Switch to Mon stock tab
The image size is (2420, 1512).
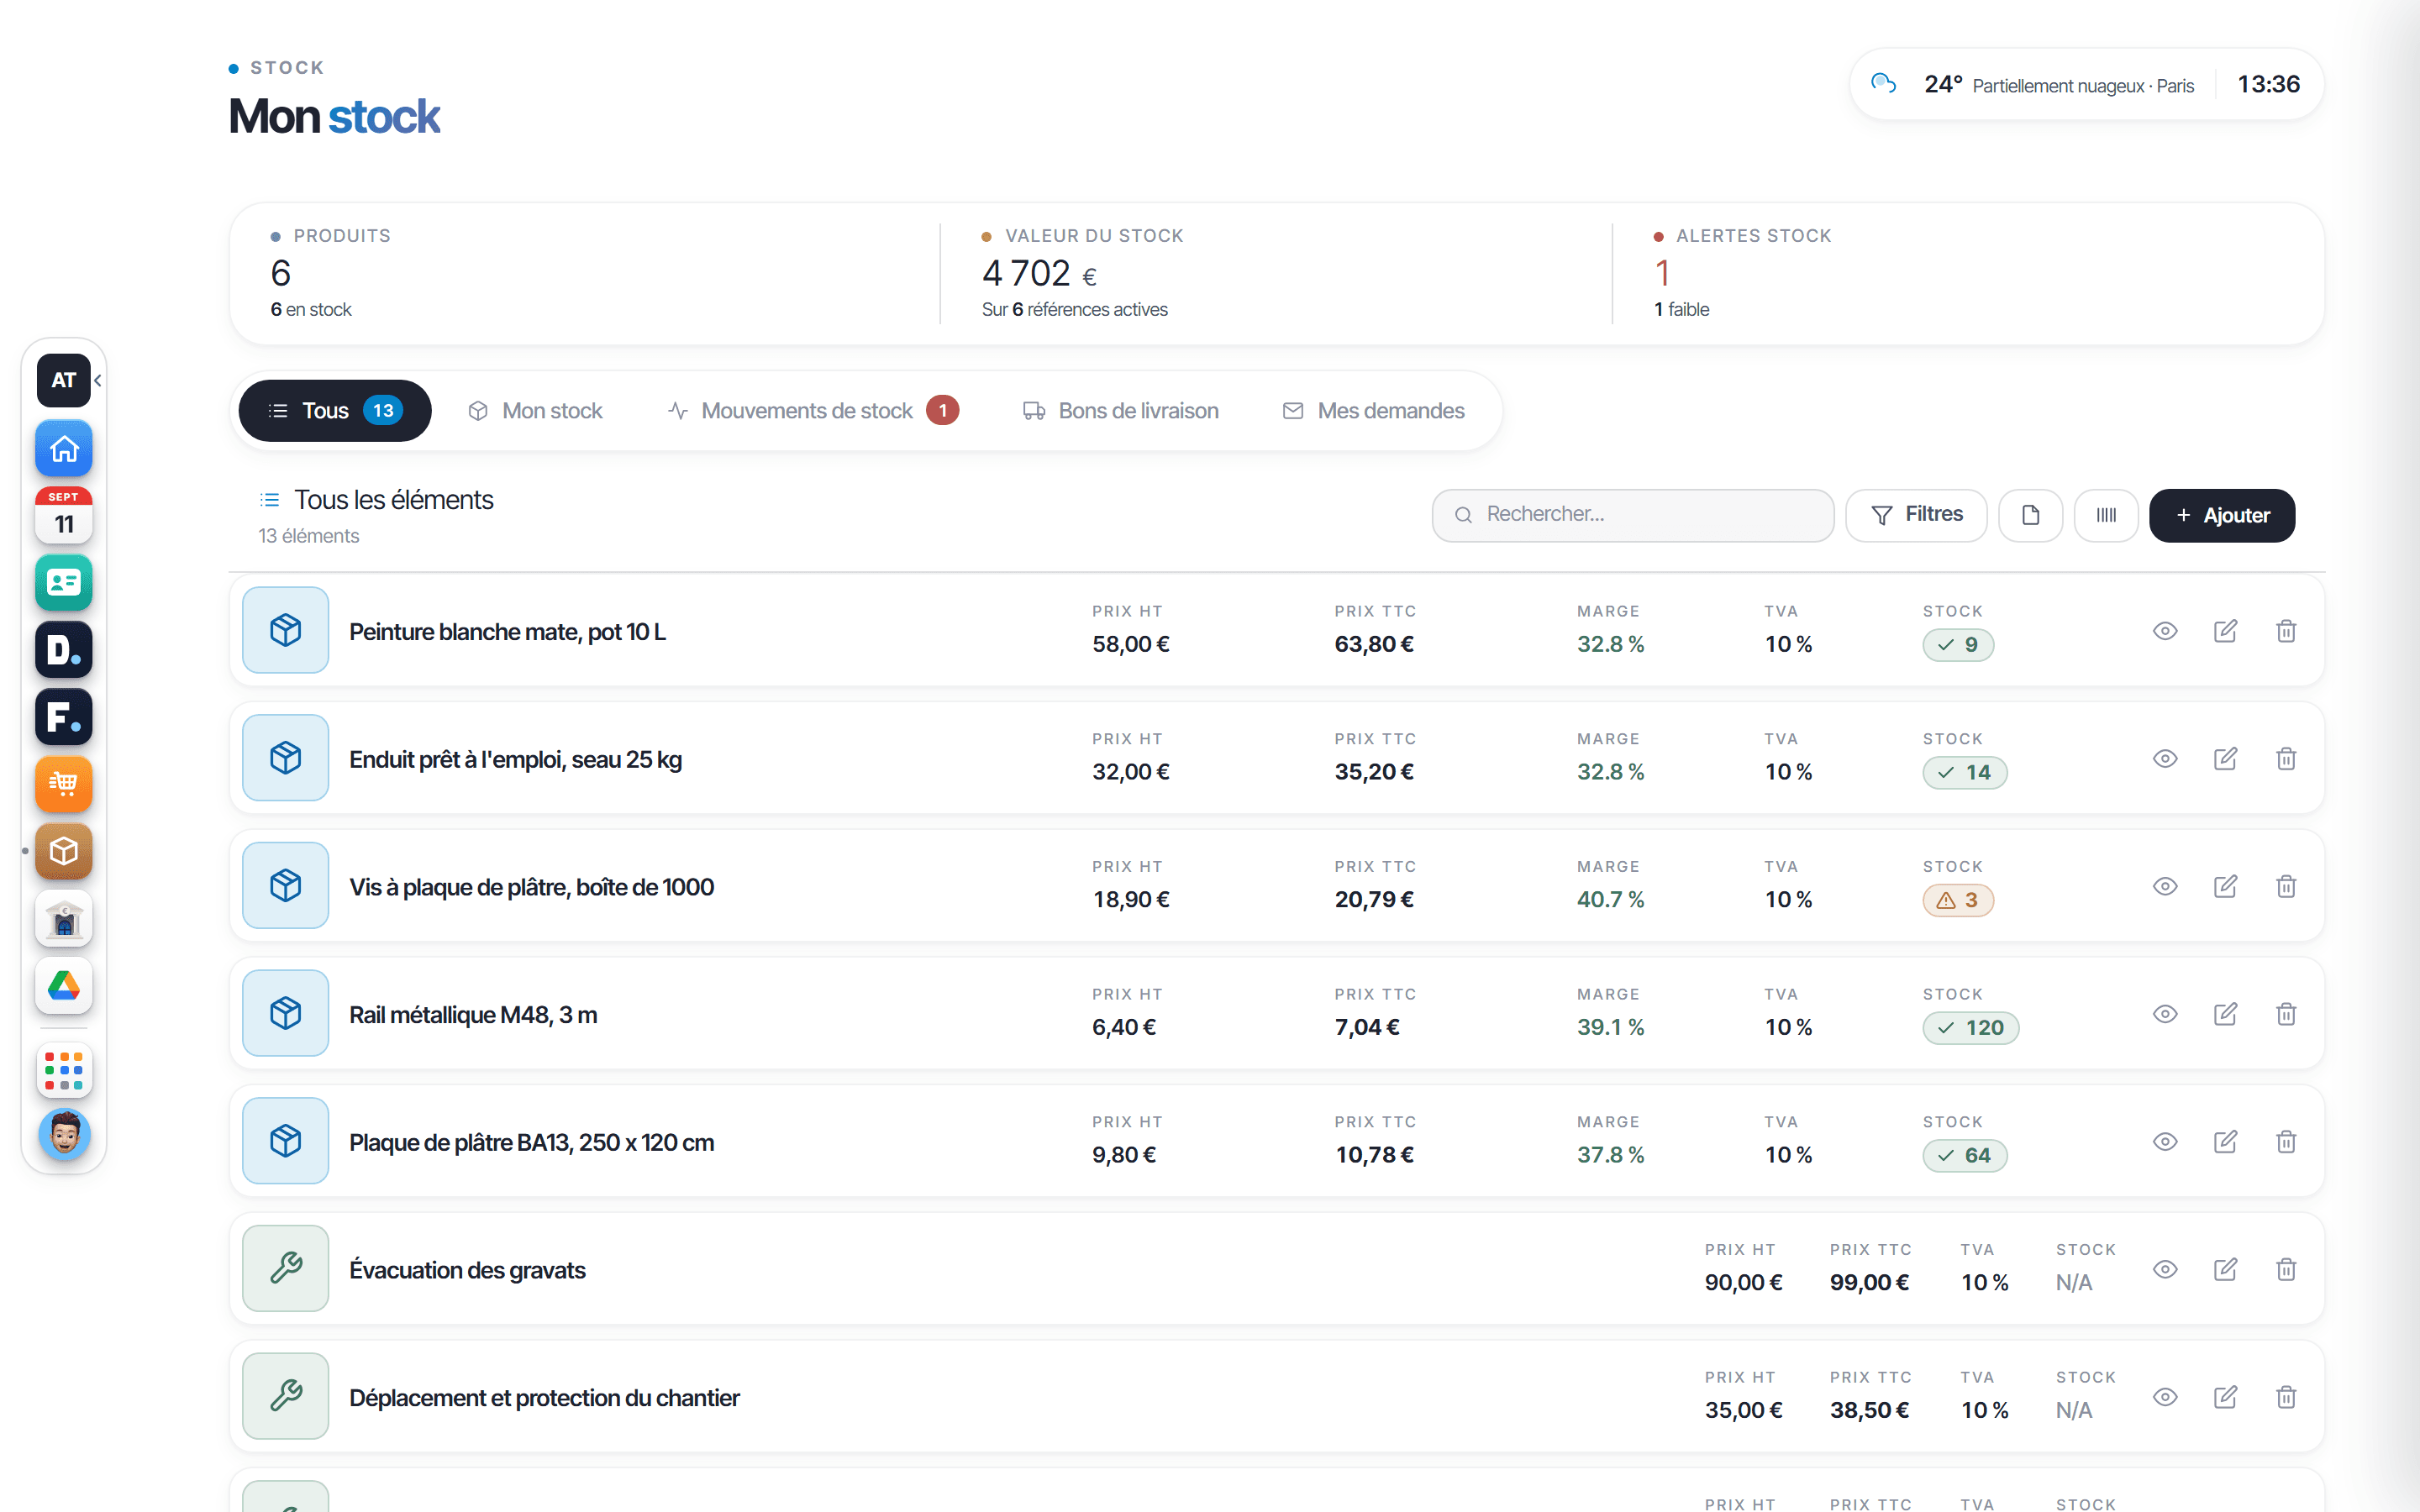point(535,411)
